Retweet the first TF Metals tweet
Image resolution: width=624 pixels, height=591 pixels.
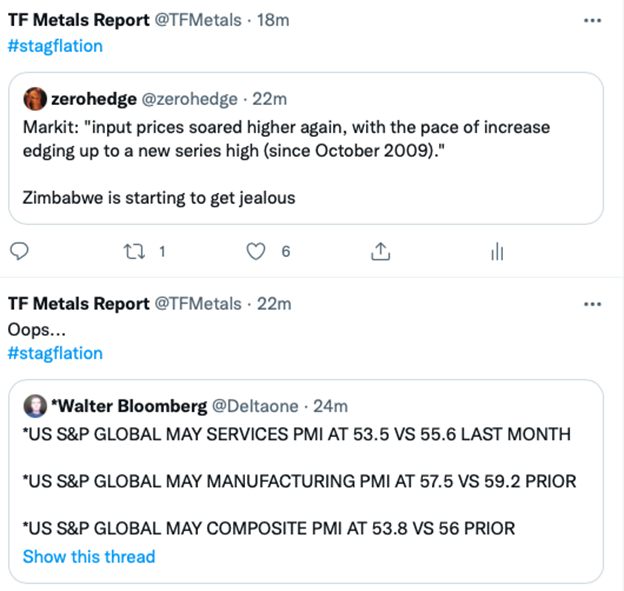pyautogui.click(x=134, y=252)
